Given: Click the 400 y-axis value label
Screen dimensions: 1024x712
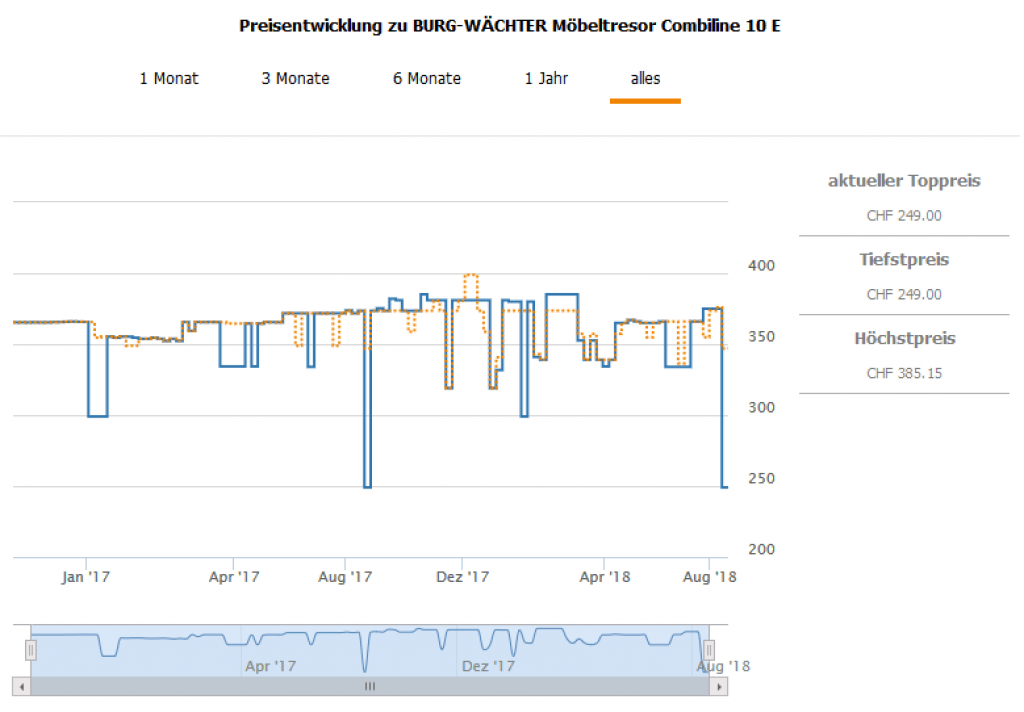Looking at the screenshot, I should point(761,266).
